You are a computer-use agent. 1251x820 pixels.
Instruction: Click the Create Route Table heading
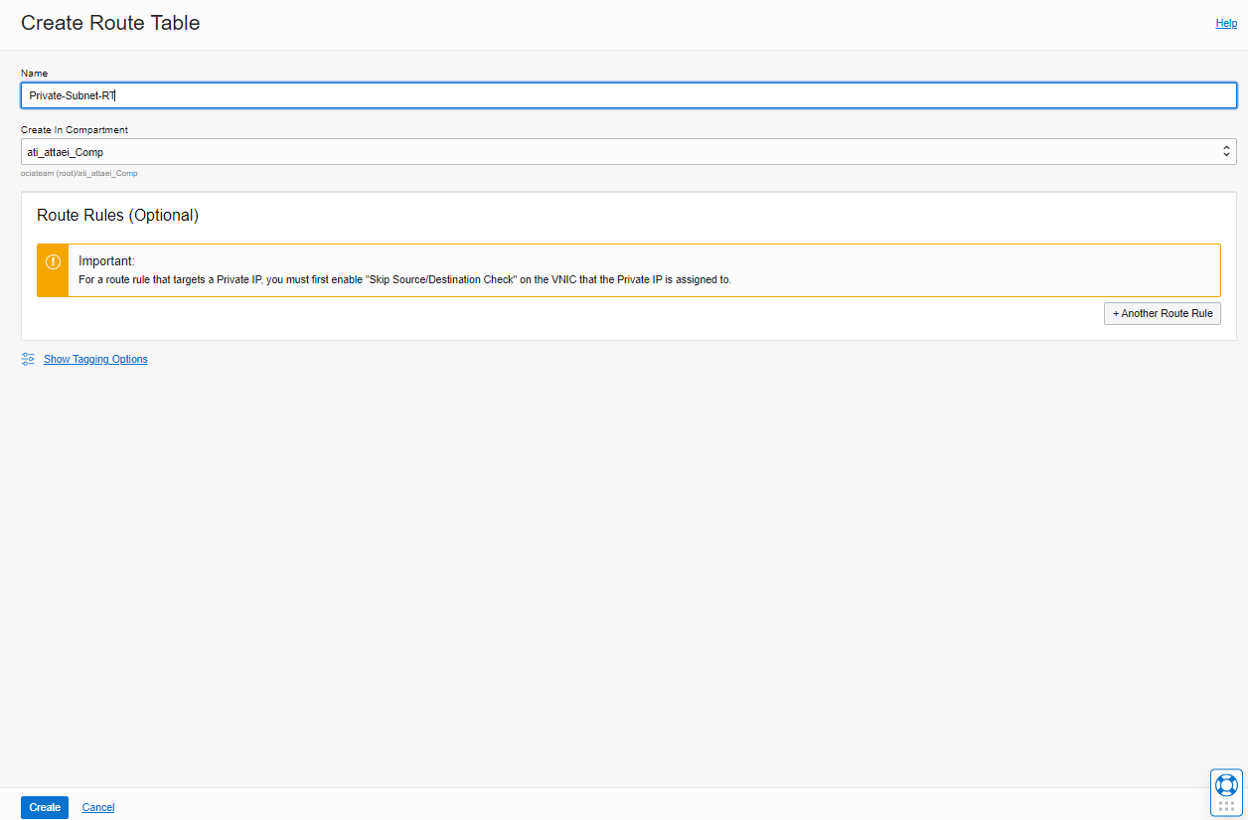click(x=110, y=23)
